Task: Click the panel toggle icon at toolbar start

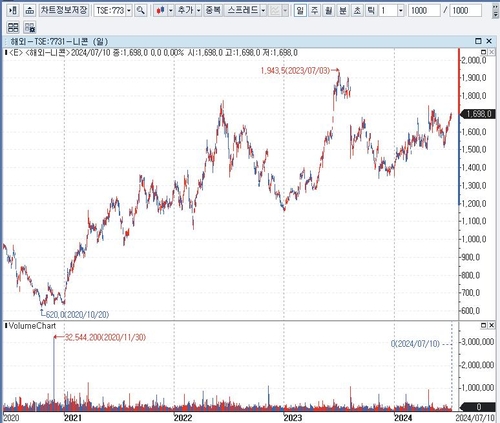Action: [13, 11]
